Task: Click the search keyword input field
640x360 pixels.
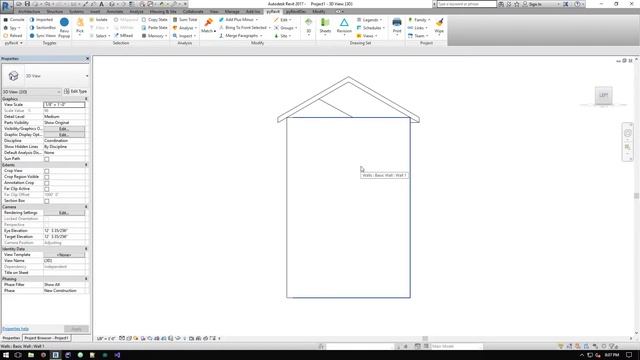Action: point(466,4)
